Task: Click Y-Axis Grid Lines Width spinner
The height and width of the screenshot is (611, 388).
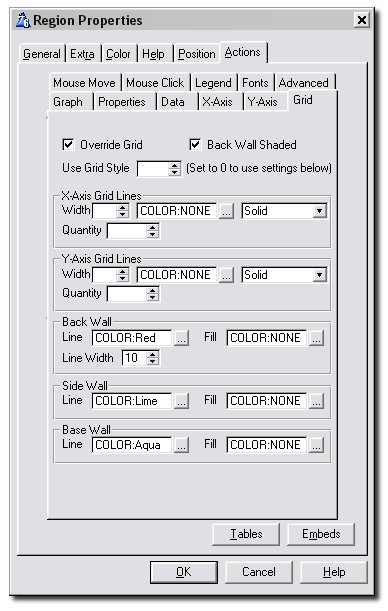Action: click(123, 275)
